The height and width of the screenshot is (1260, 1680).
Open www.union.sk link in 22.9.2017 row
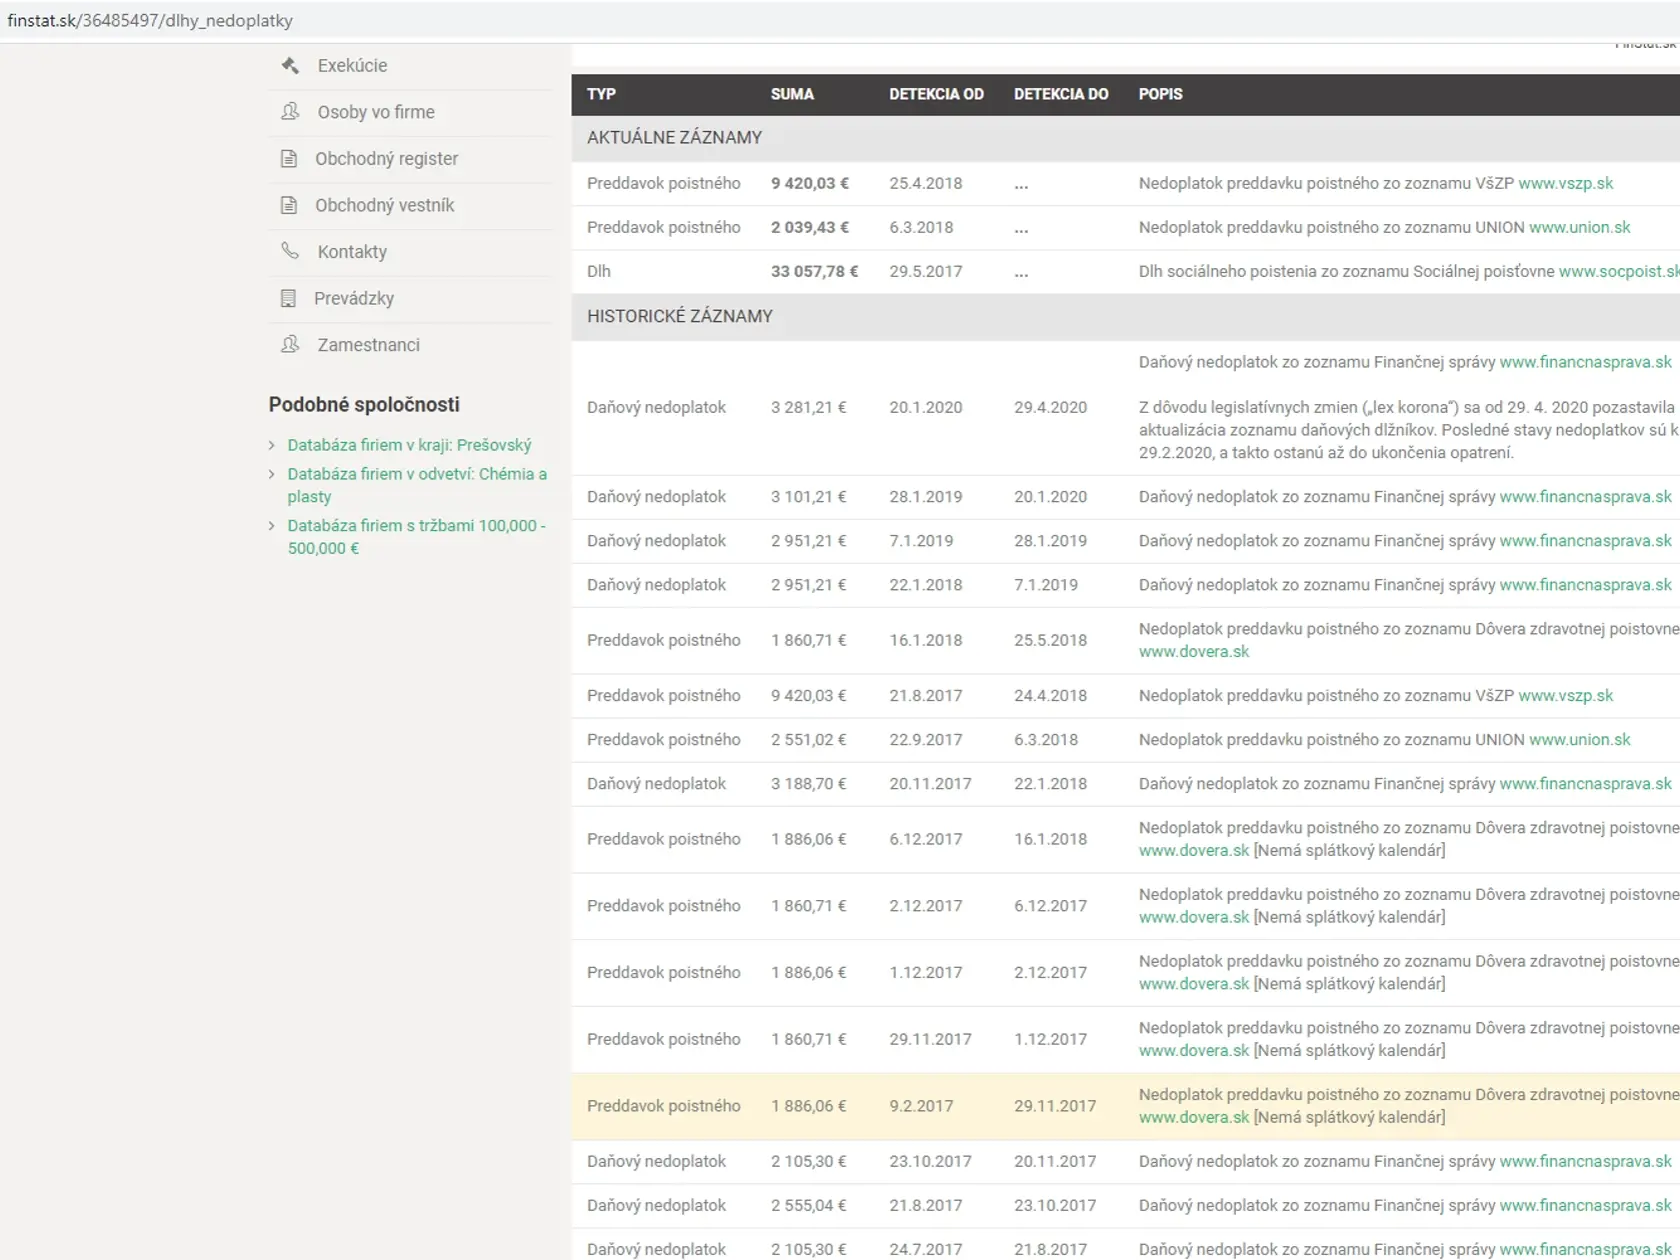tap(1579, 739)
